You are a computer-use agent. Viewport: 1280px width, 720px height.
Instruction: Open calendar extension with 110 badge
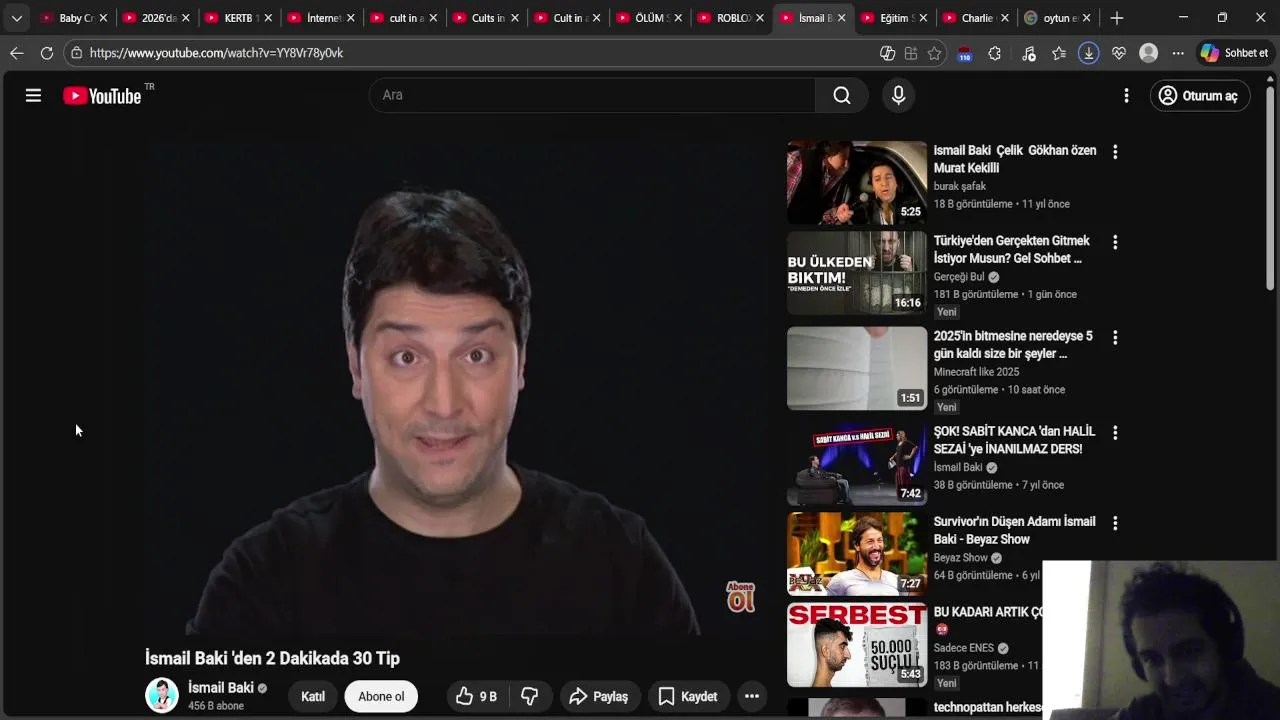point(964,54)
